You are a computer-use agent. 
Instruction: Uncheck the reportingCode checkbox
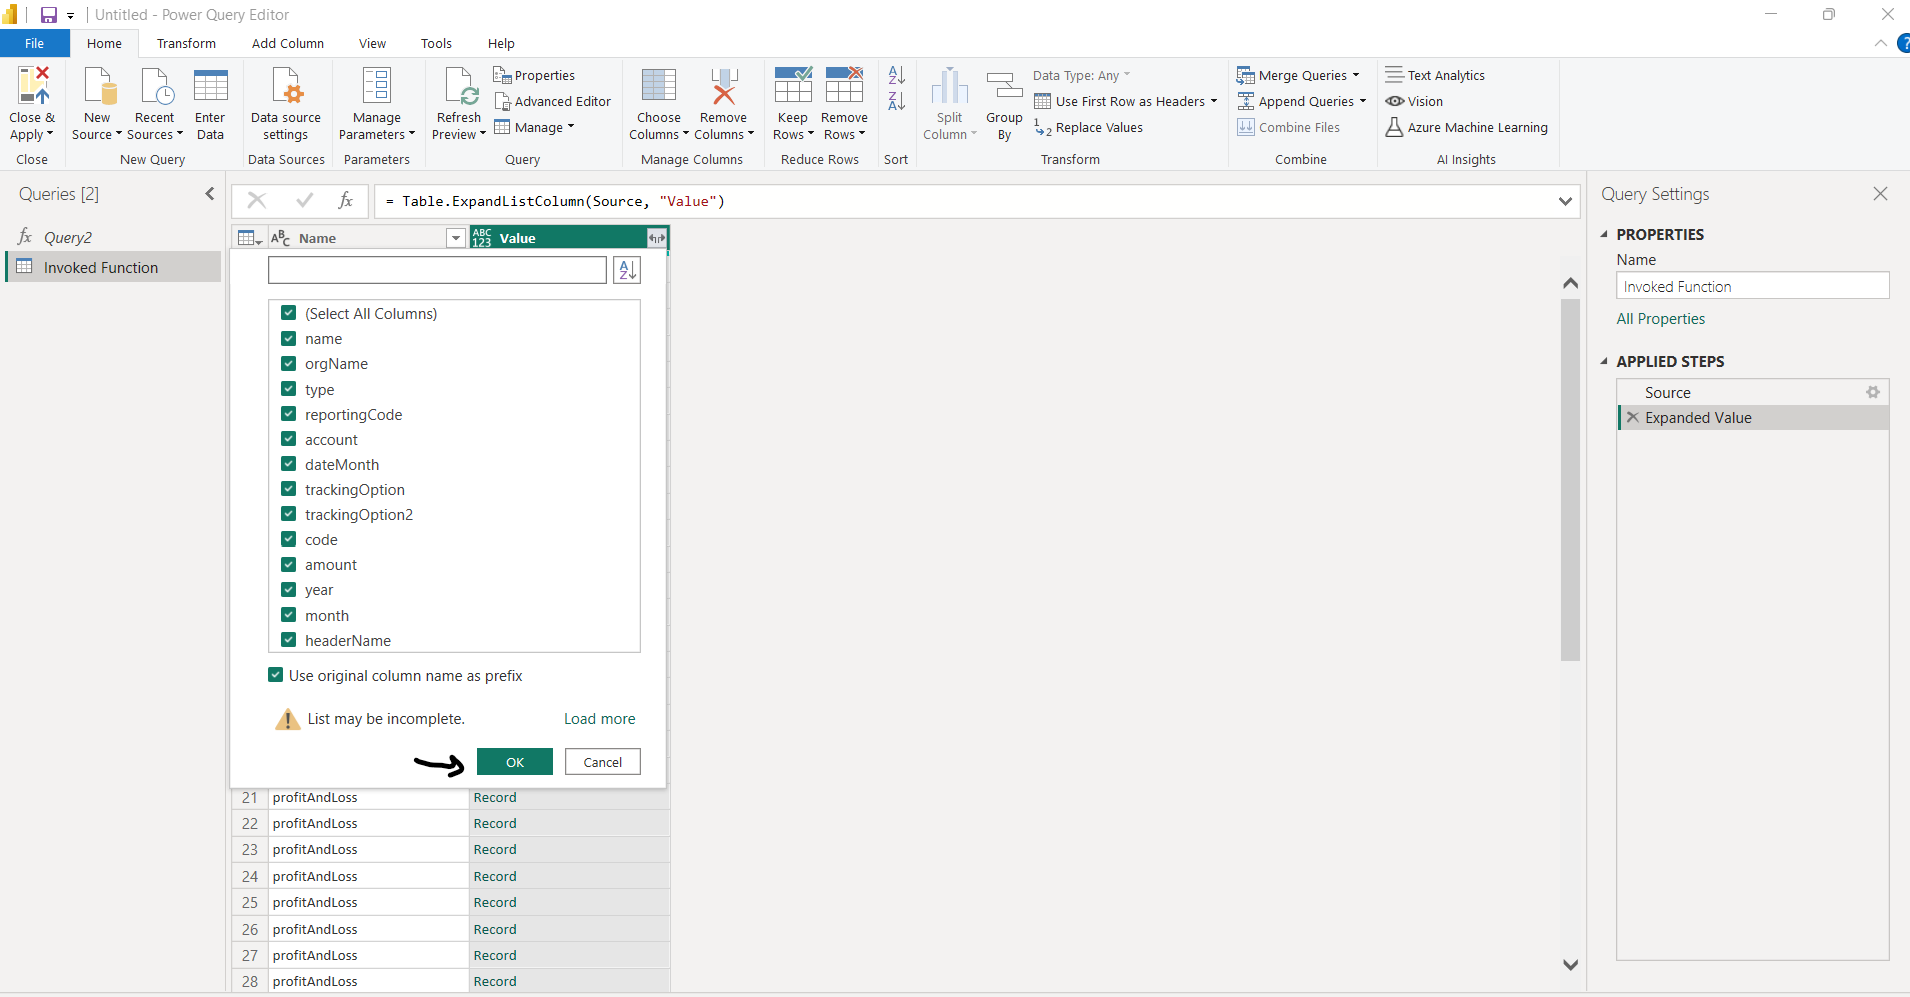pyautogui.click(x=288, y=414)
